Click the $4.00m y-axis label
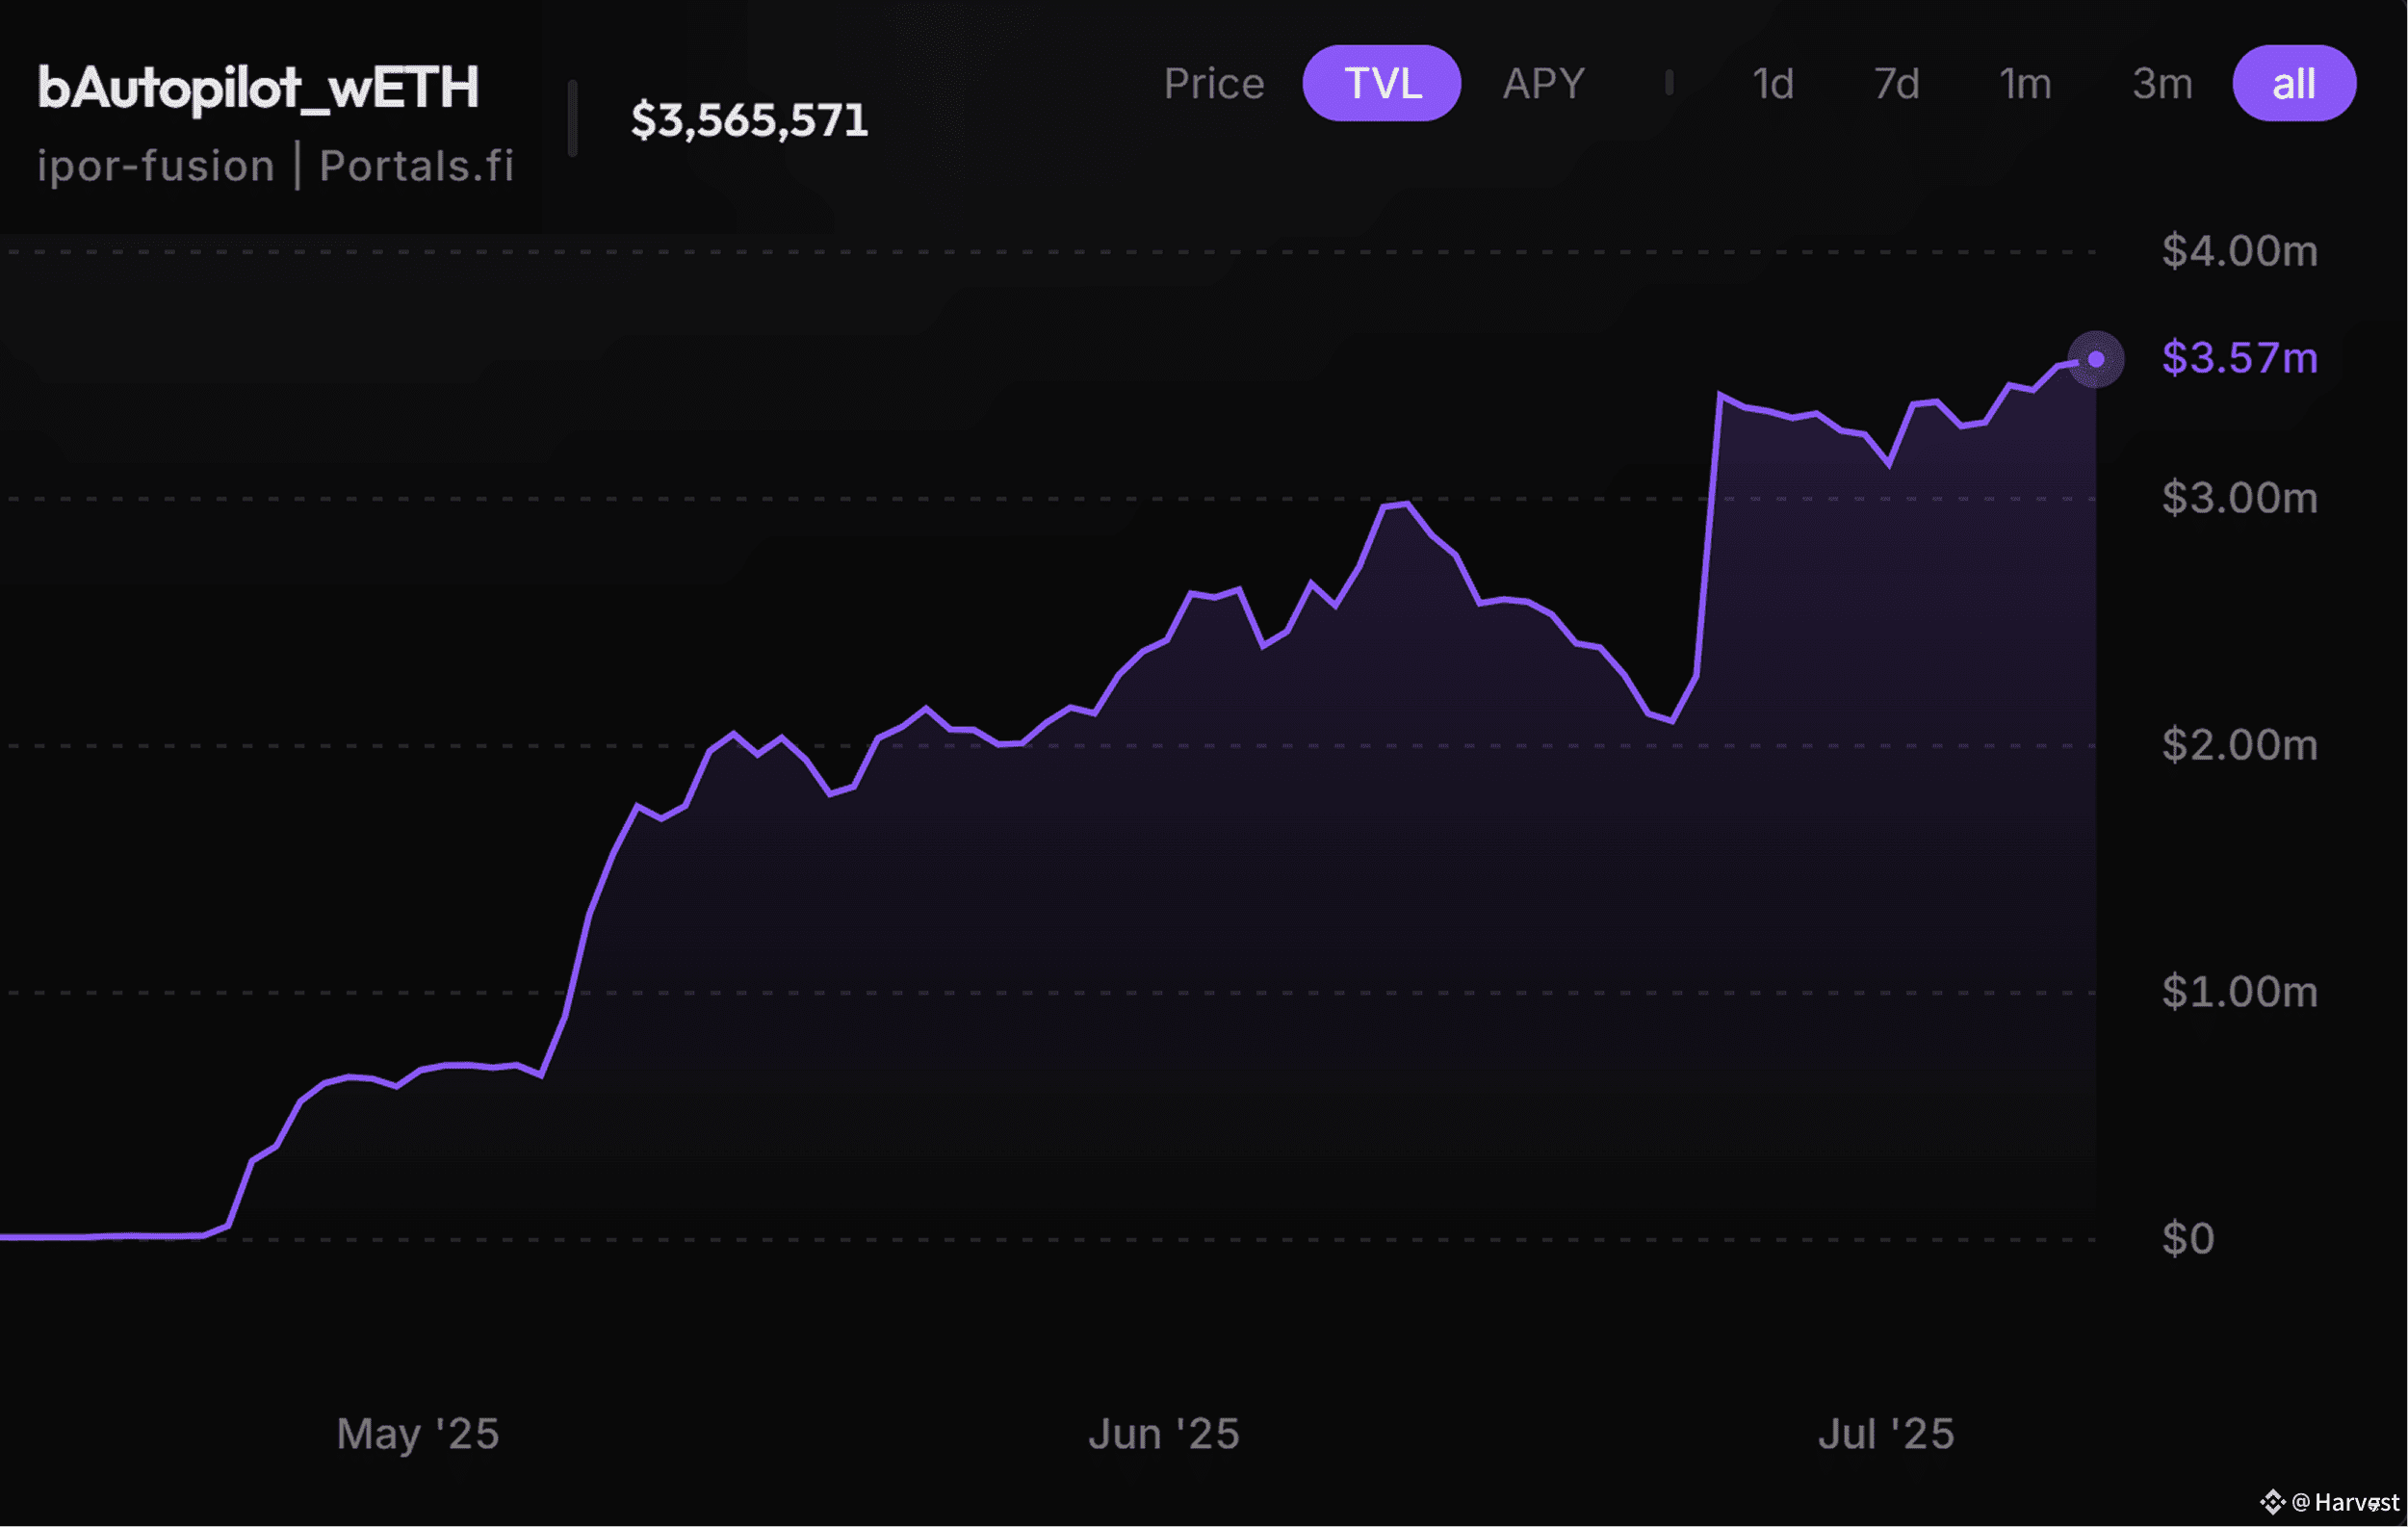The image size is (2408, 1527). point(2239,251)
